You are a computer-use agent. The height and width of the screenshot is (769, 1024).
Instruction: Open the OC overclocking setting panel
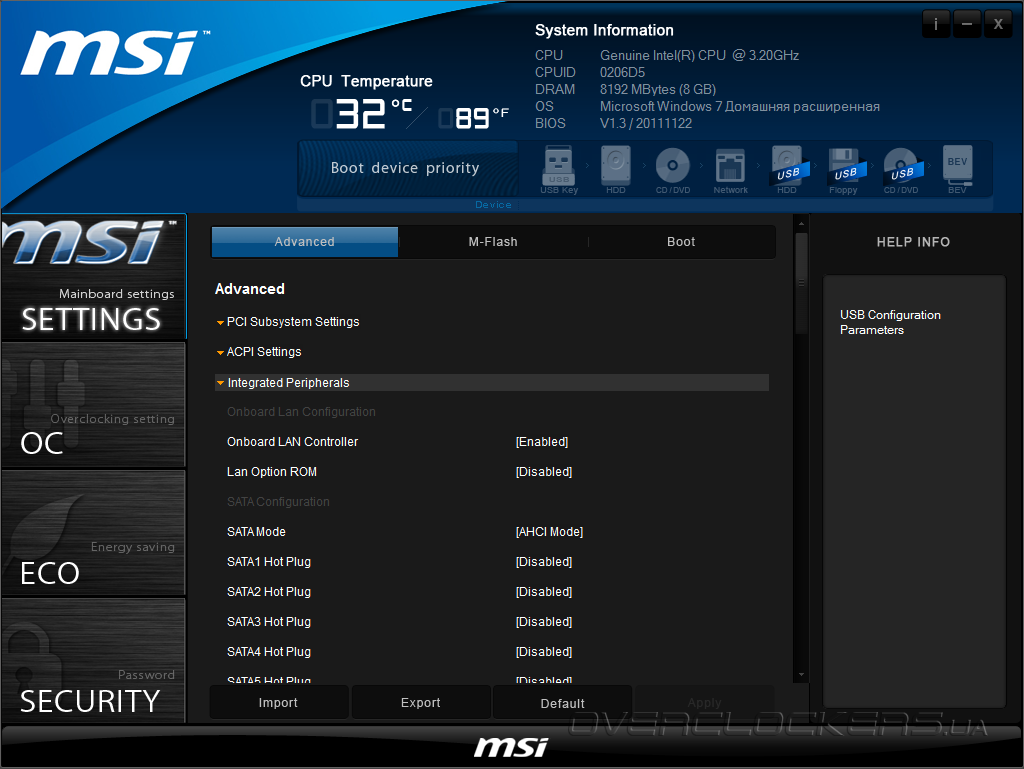[x=93, y=405]
